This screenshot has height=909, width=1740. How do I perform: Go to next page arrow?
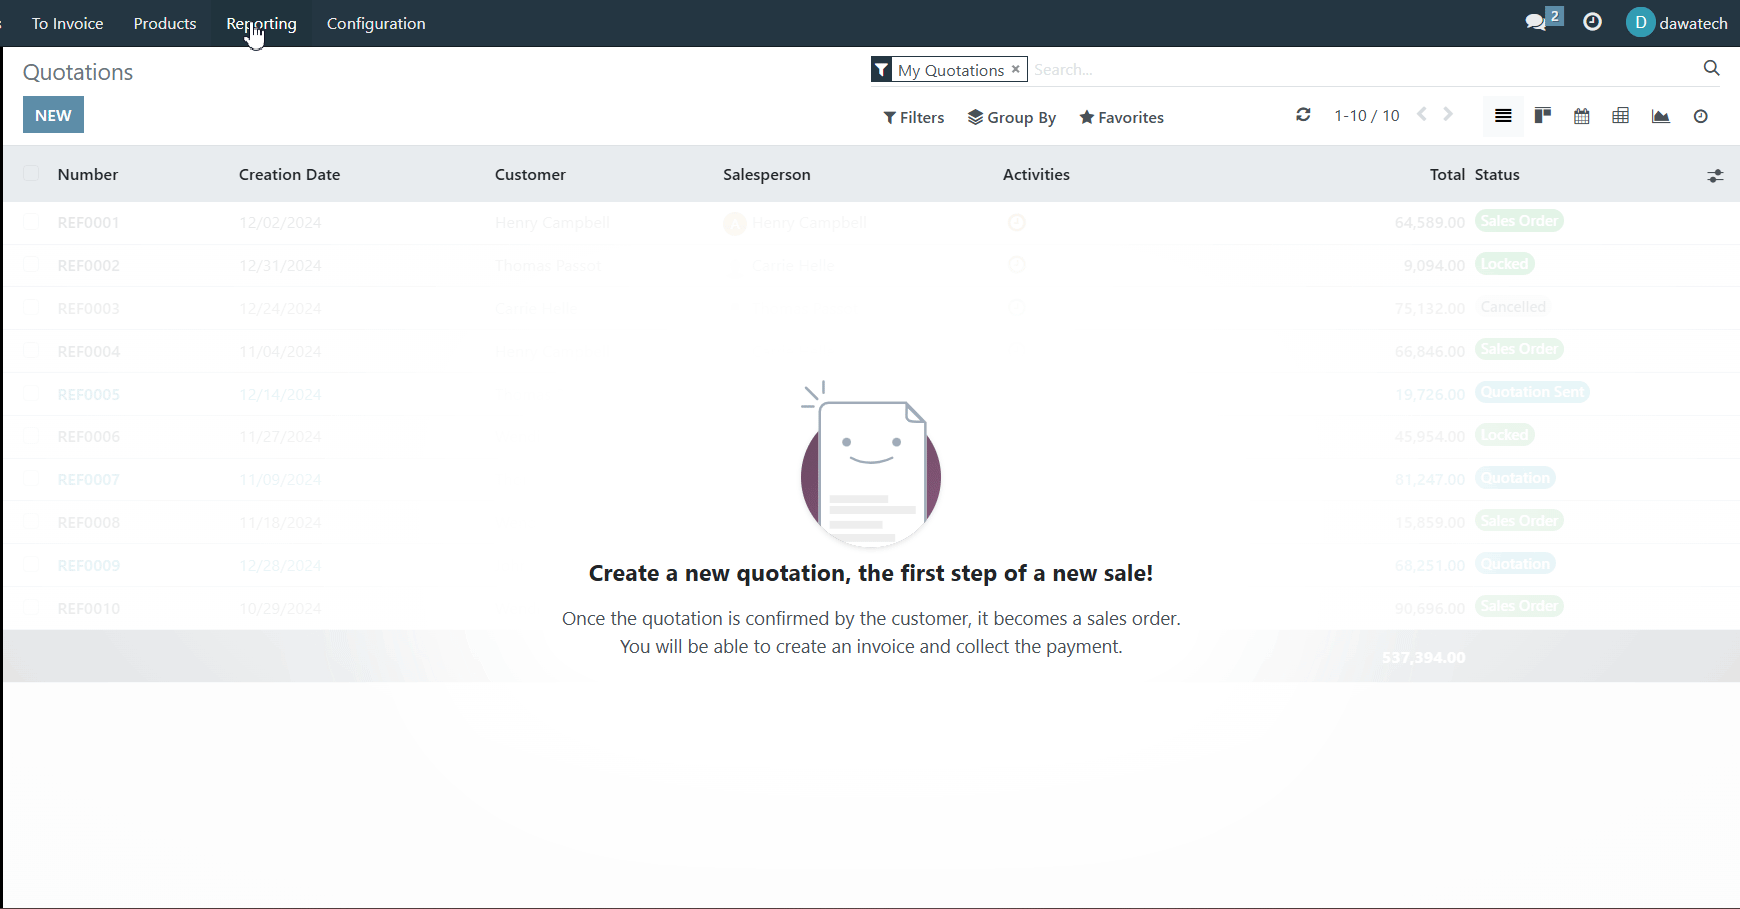pos(1448,115)
